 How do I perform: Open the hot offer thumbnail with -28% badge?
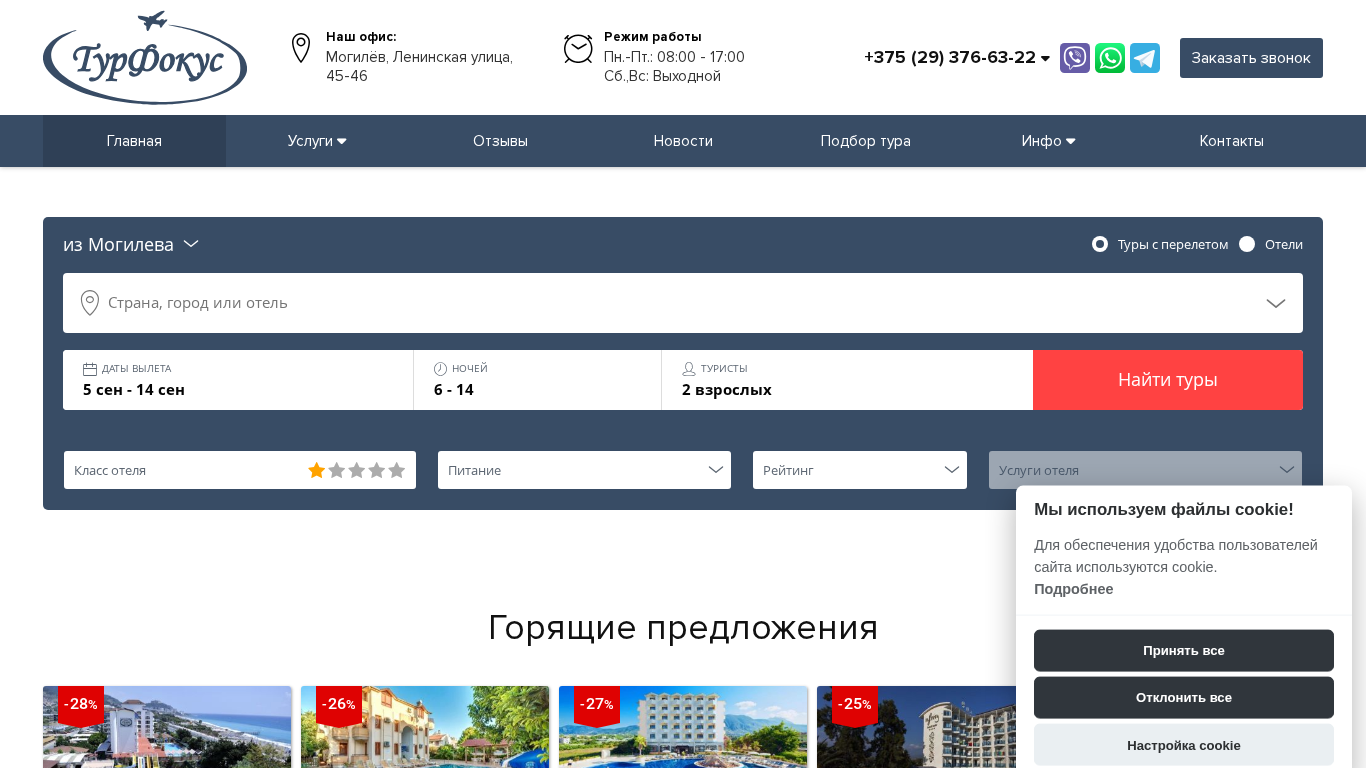click(167, 727)
